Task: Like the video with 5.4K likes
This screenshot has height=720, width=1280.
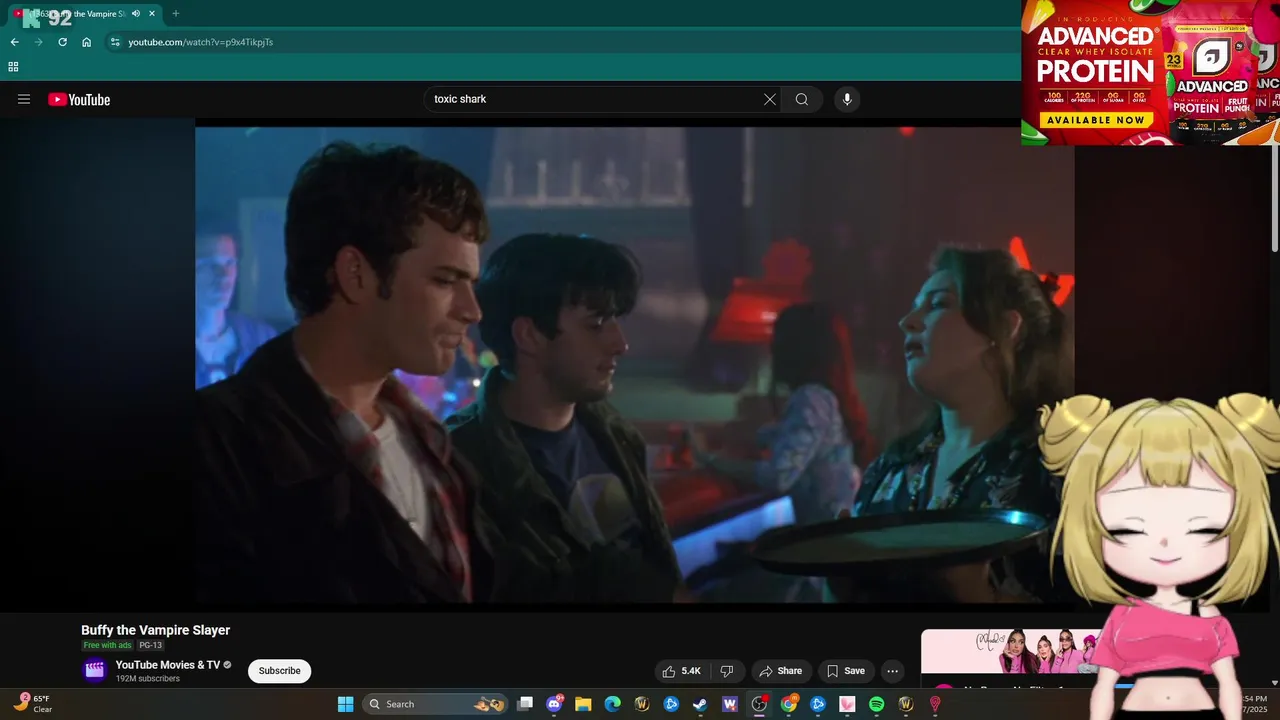Action: (682, 671)
